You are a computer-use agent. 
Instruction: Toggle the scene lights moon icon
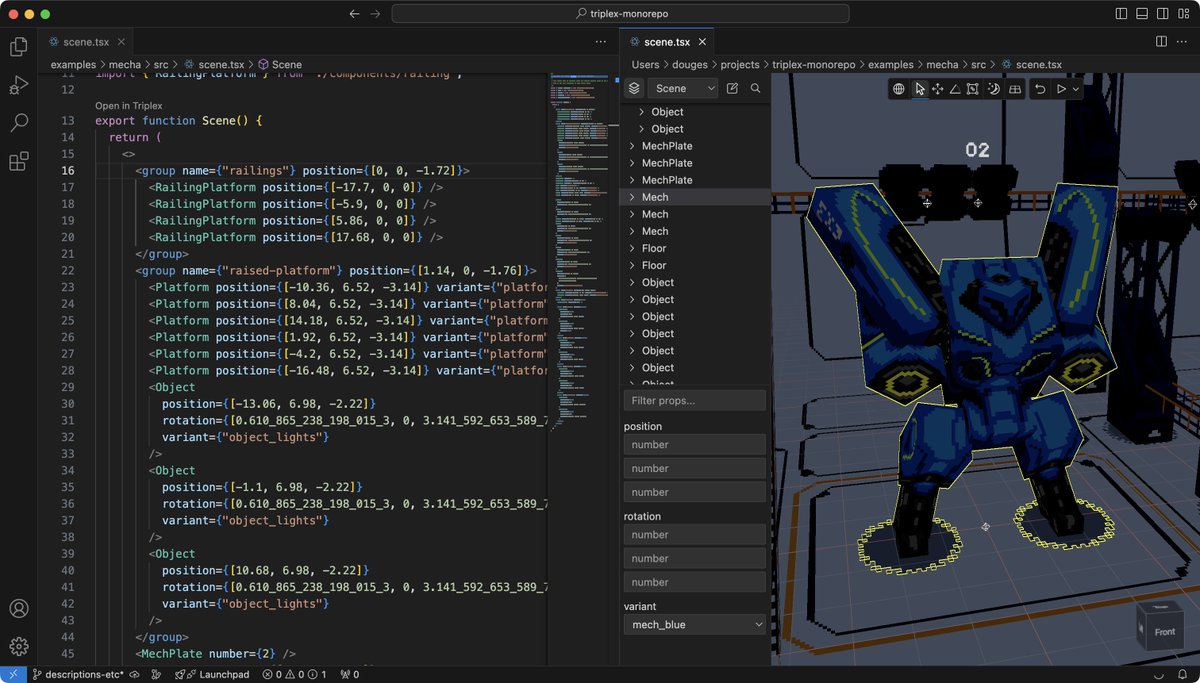994,89
